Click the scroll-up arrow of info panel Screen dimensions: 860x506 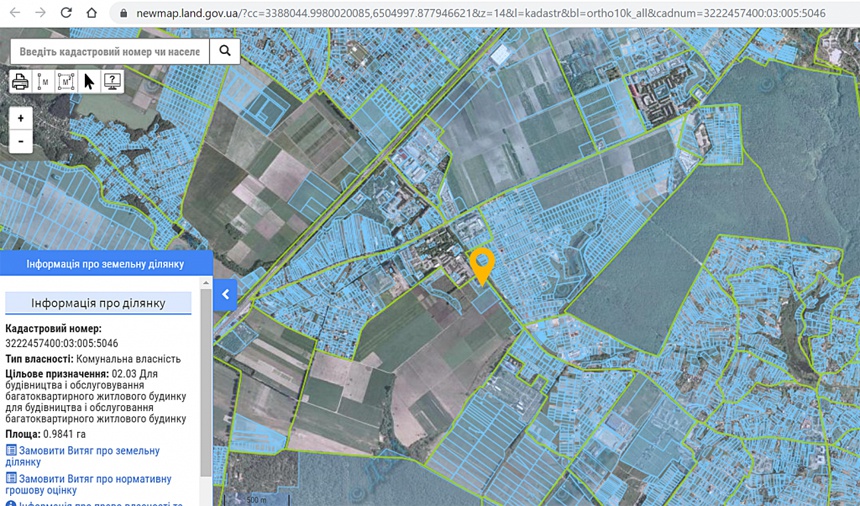click(x=206, y=283)
